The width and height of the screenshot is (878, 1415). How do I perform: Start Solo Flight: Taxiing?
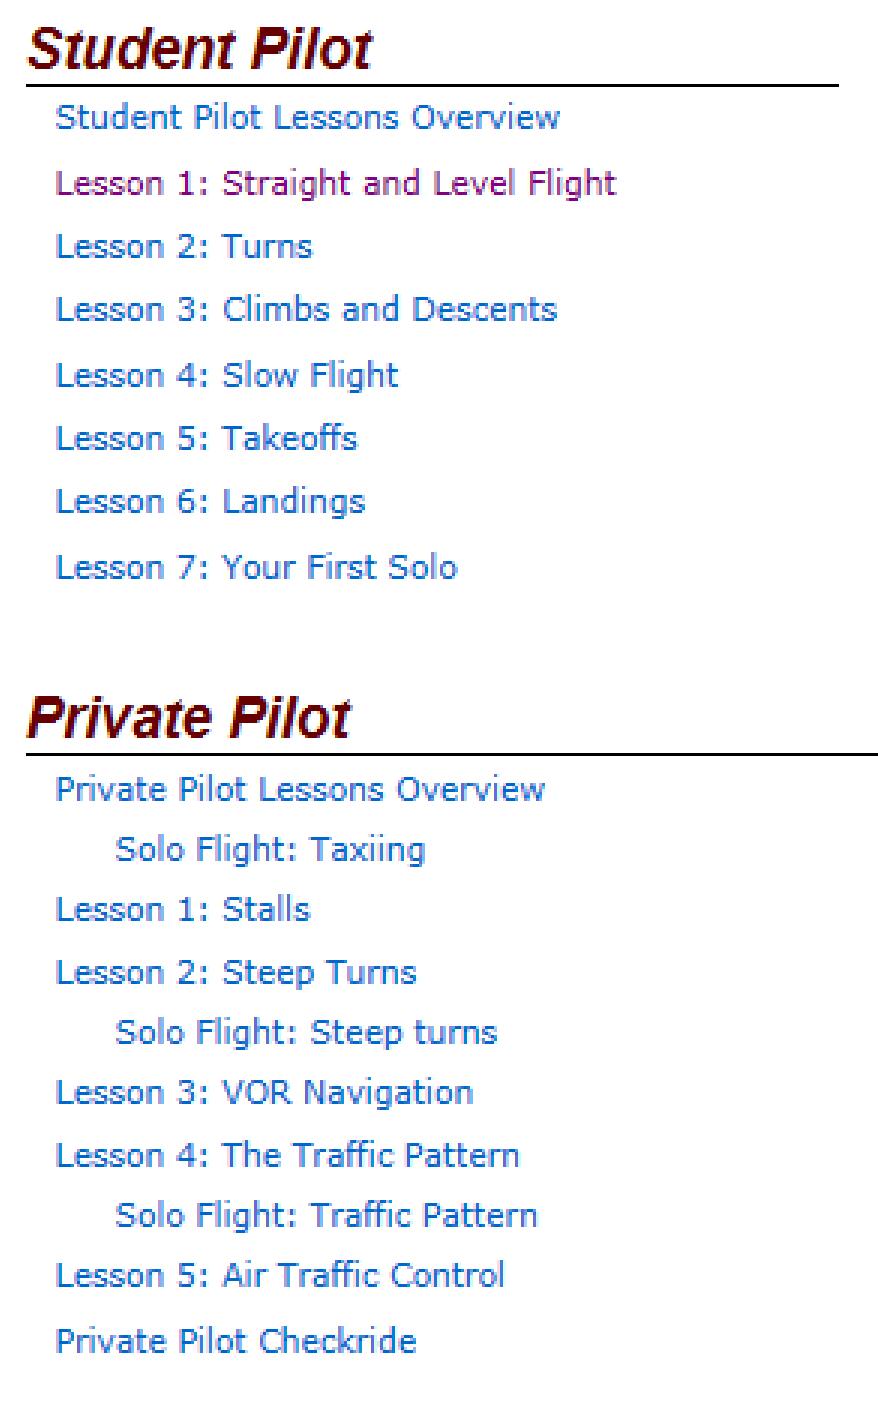[270, 850]
